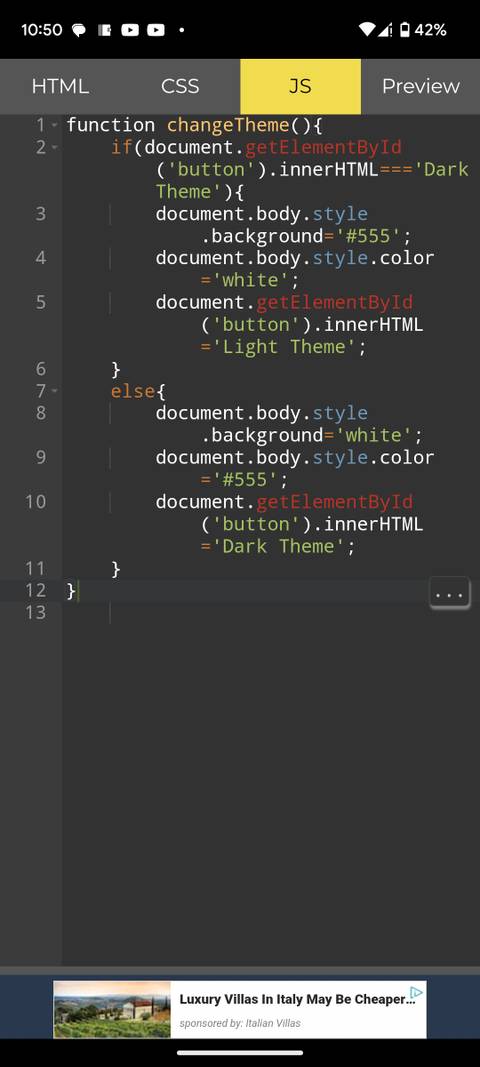Tap the '#555' color value on line 9
This screenshot has height=1067, width=480.
coord(245,480)
